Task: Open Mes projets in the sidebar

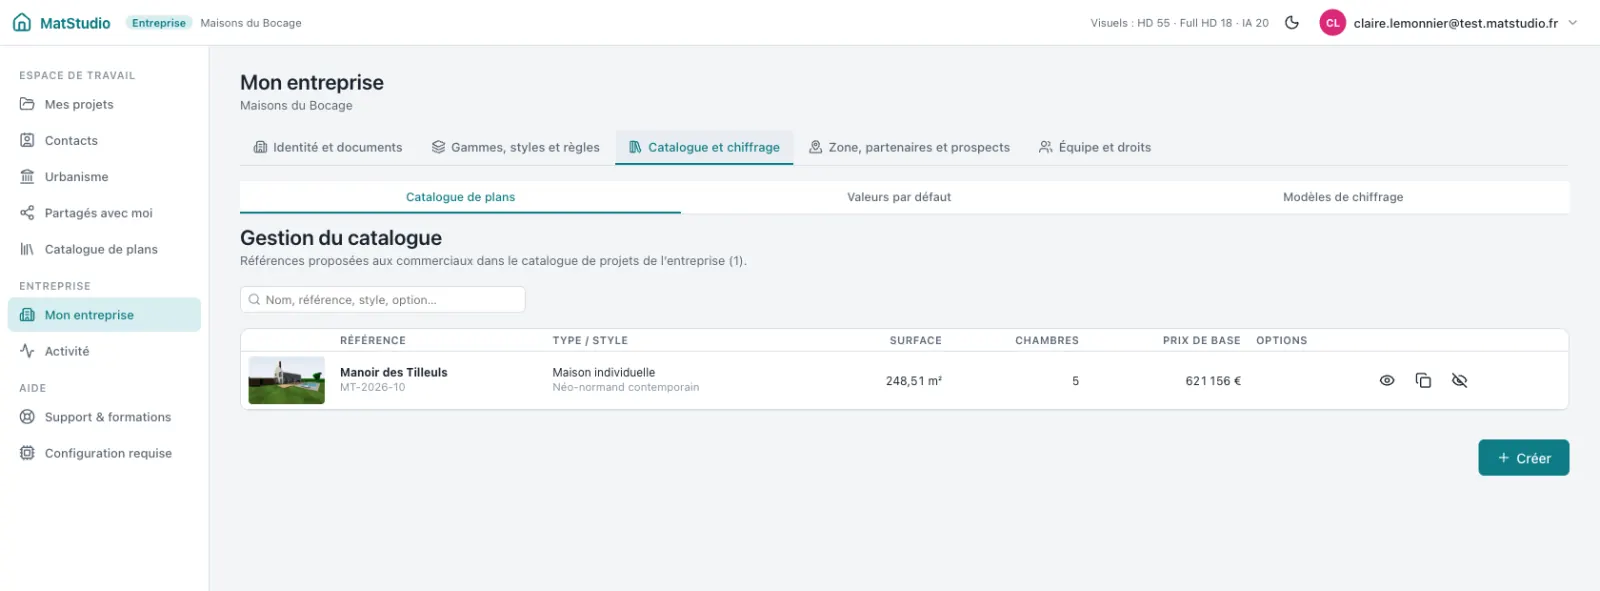Action: (104, 104)
